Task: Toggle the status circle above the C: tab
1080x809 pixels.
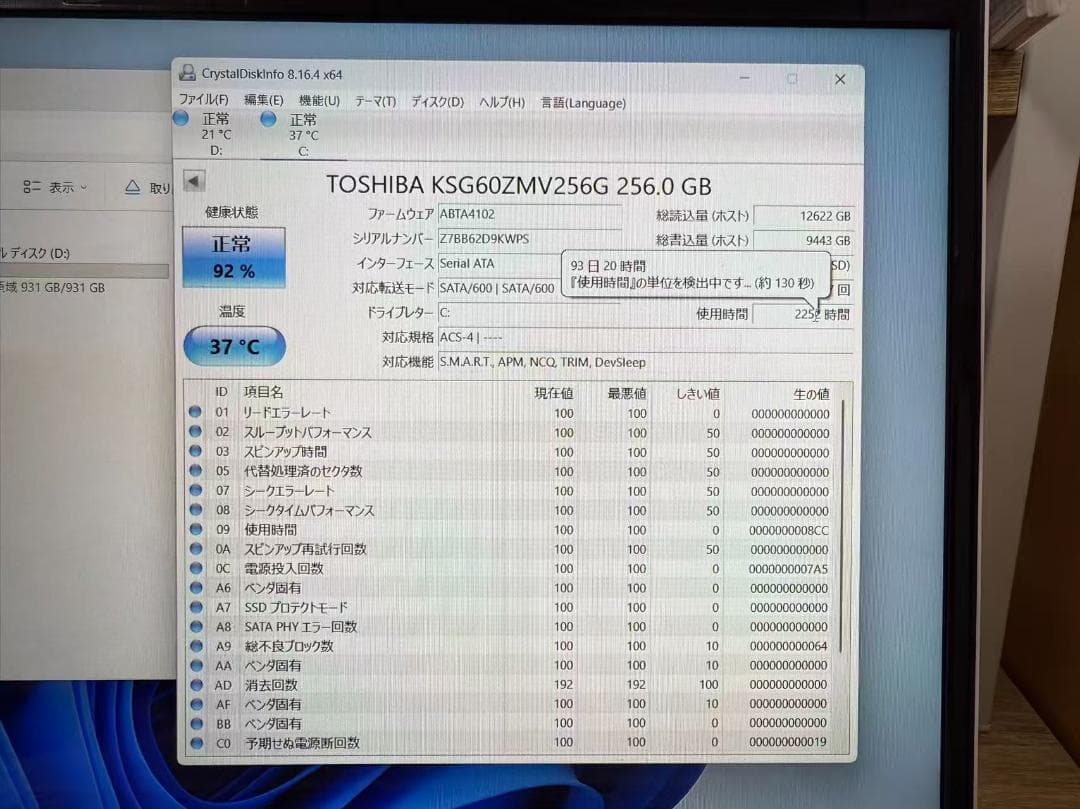Action: [267, 118]
